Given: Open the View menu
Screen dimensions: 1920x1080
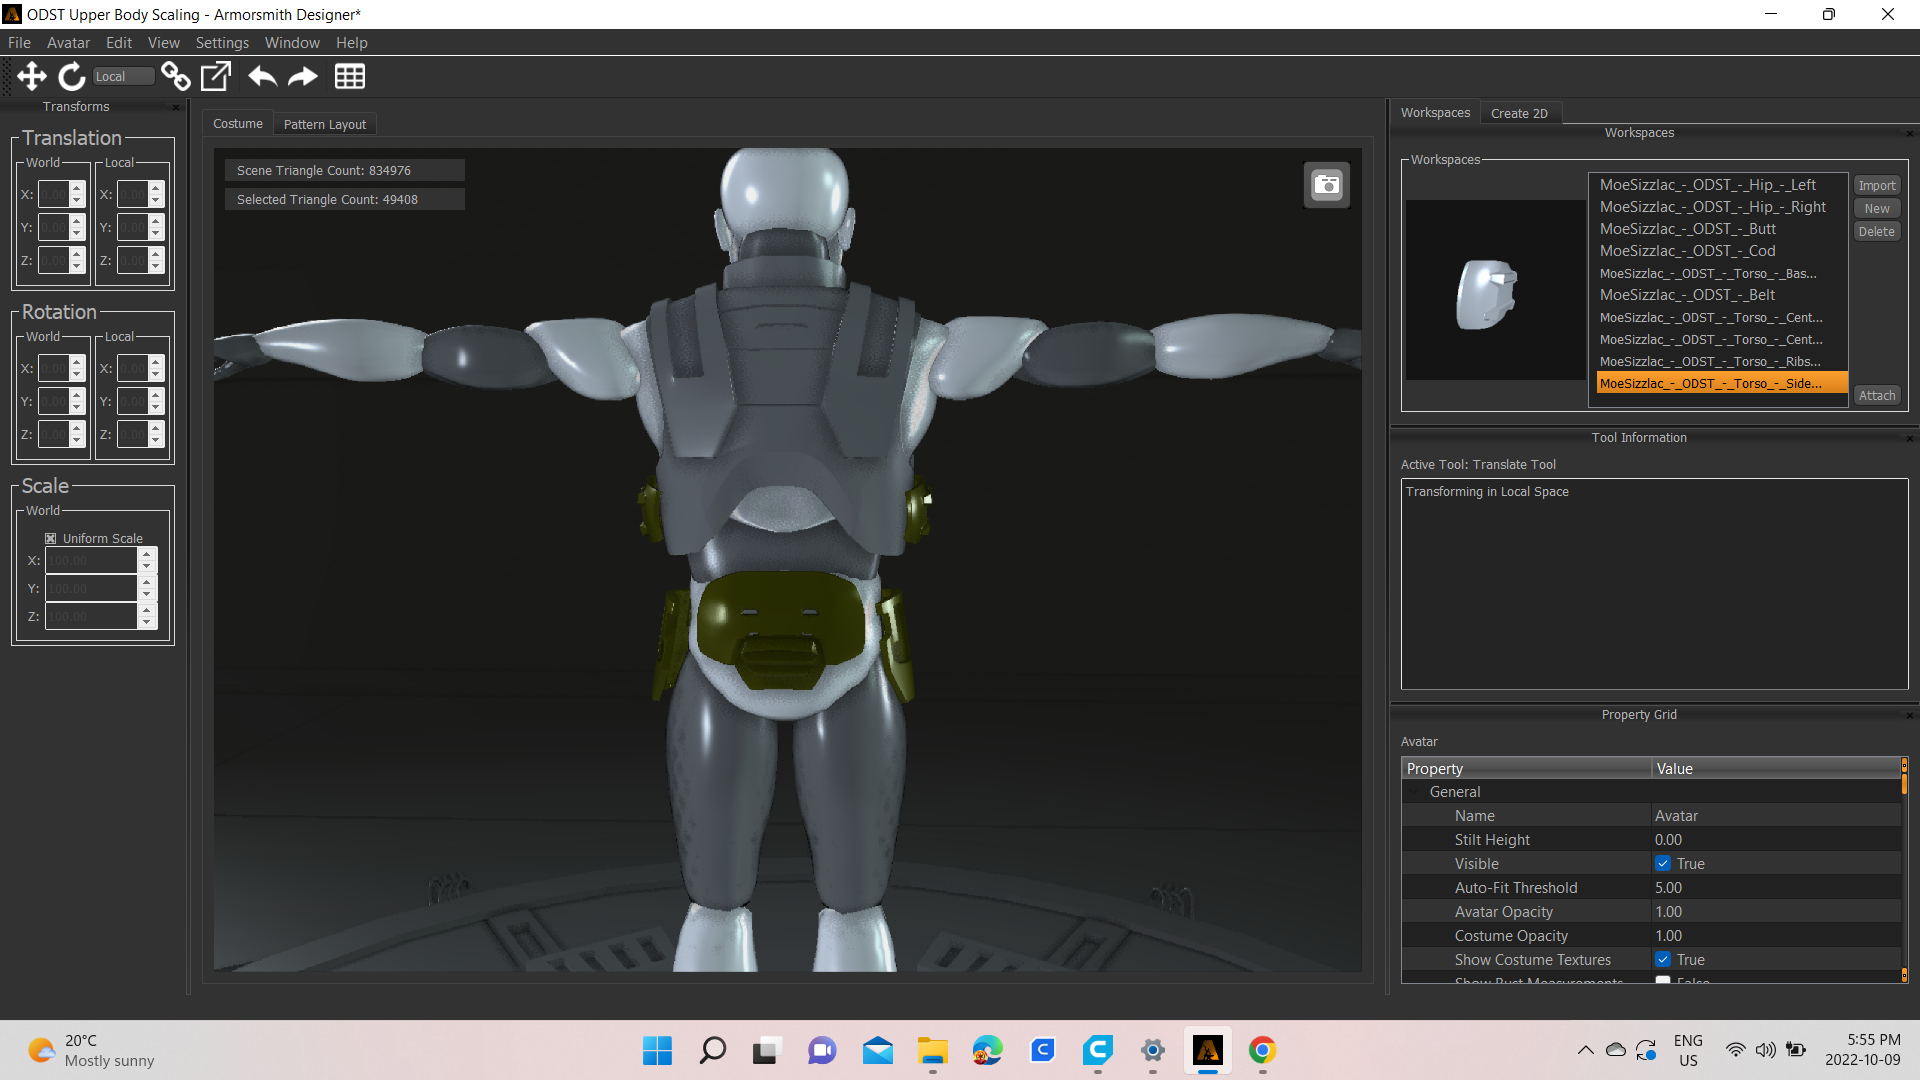Looking at the screenshot, I should click(x=164, y=43).
